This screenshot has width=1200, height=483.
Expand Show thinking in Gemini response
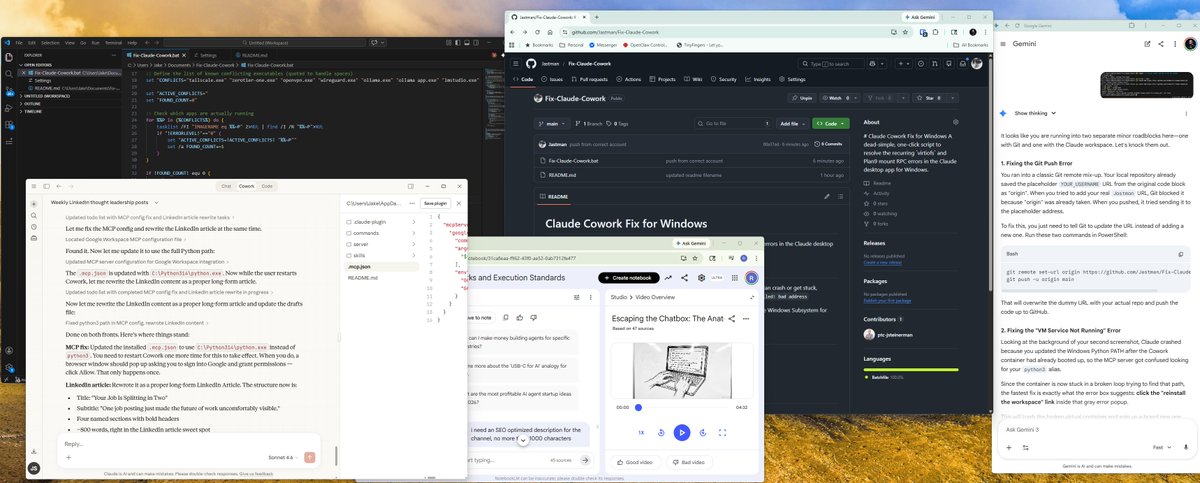[1037, 113]
